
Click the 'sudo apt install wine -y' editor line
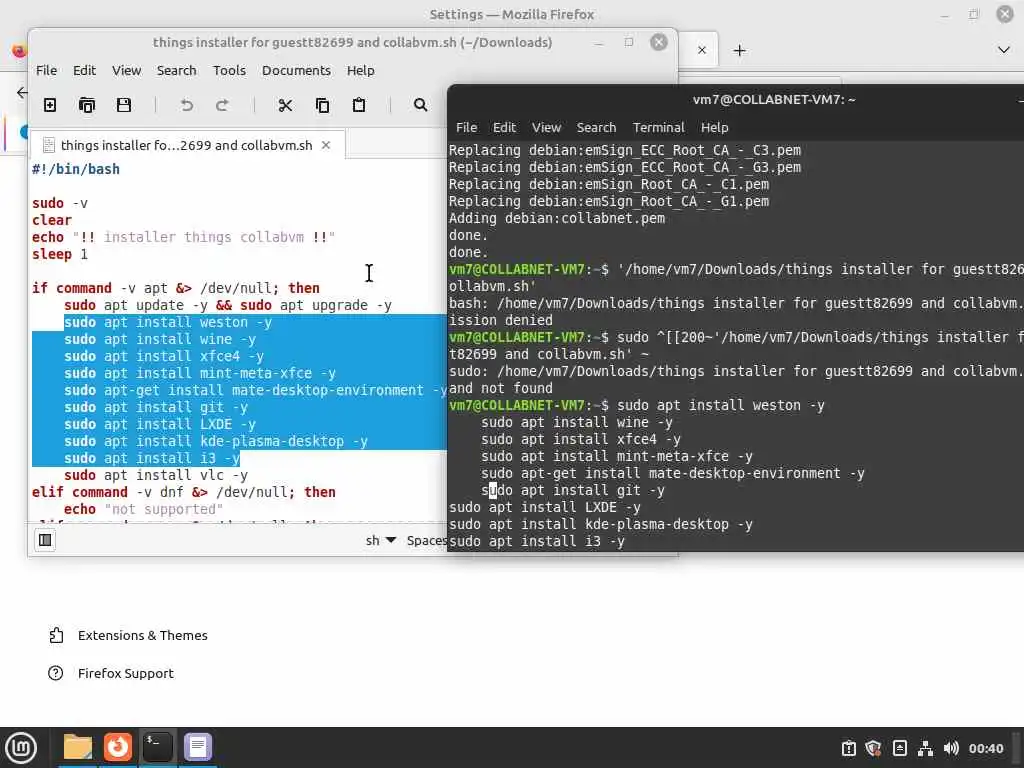[160, 340]
